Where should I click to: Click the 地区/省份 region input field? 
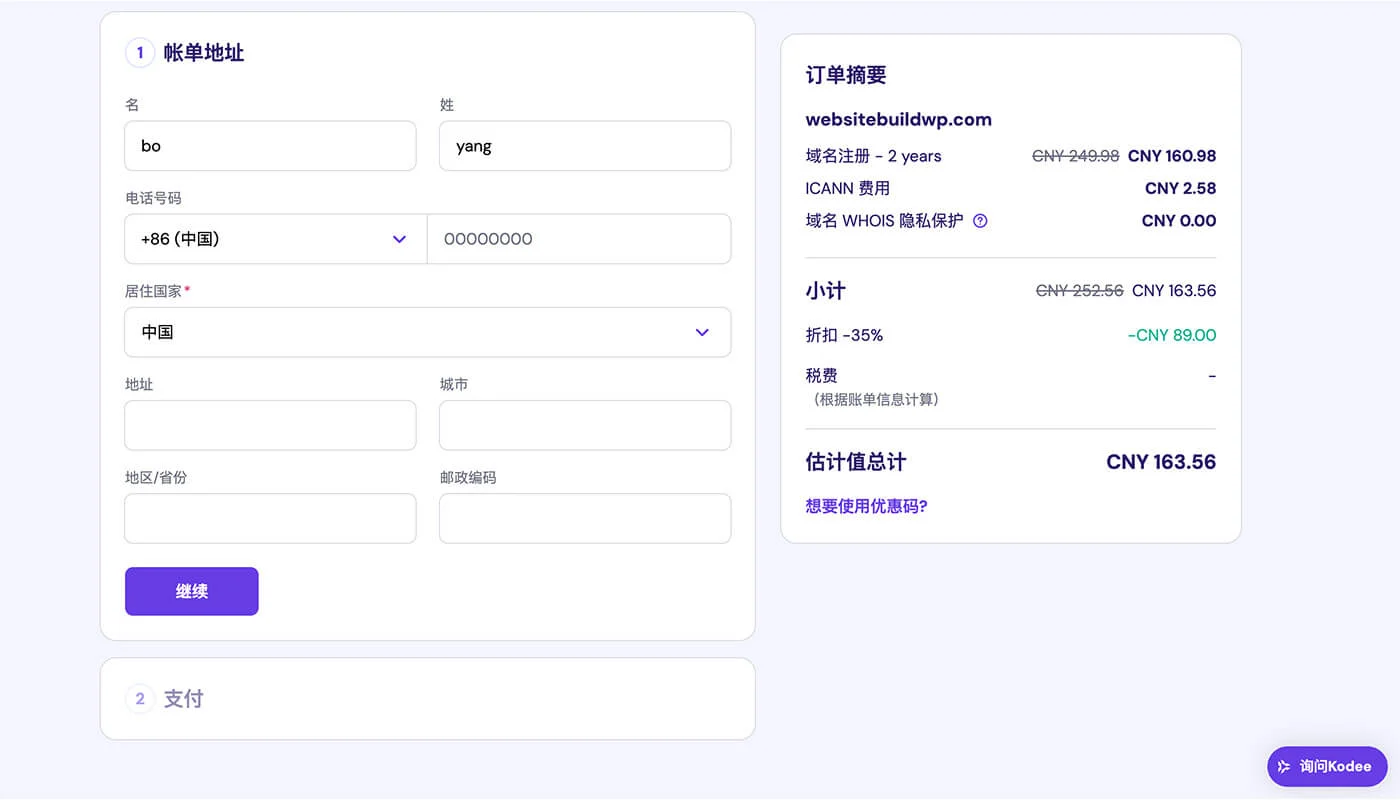270,518
